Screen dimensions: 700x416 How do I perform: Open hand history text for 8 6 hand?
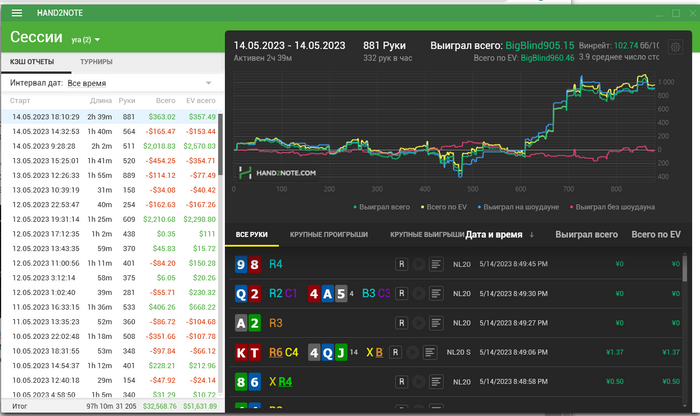click(436, 382)
